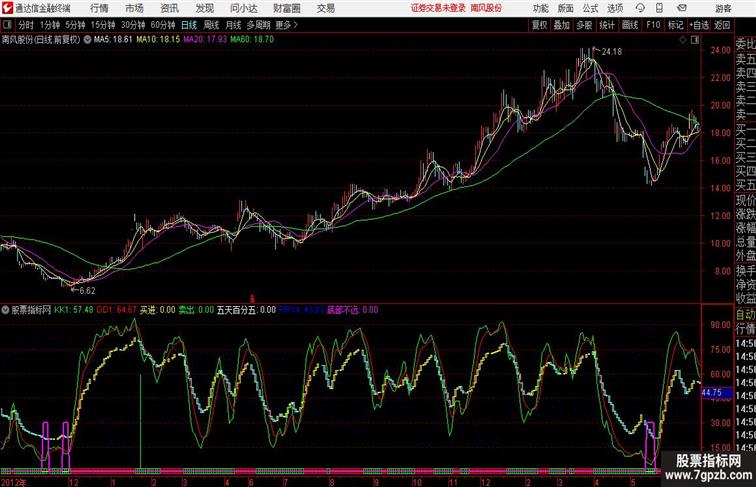Click the 返回 back button
Viewport: 756px width, 487px height.
pyautogui.click(x=722, y=25)
